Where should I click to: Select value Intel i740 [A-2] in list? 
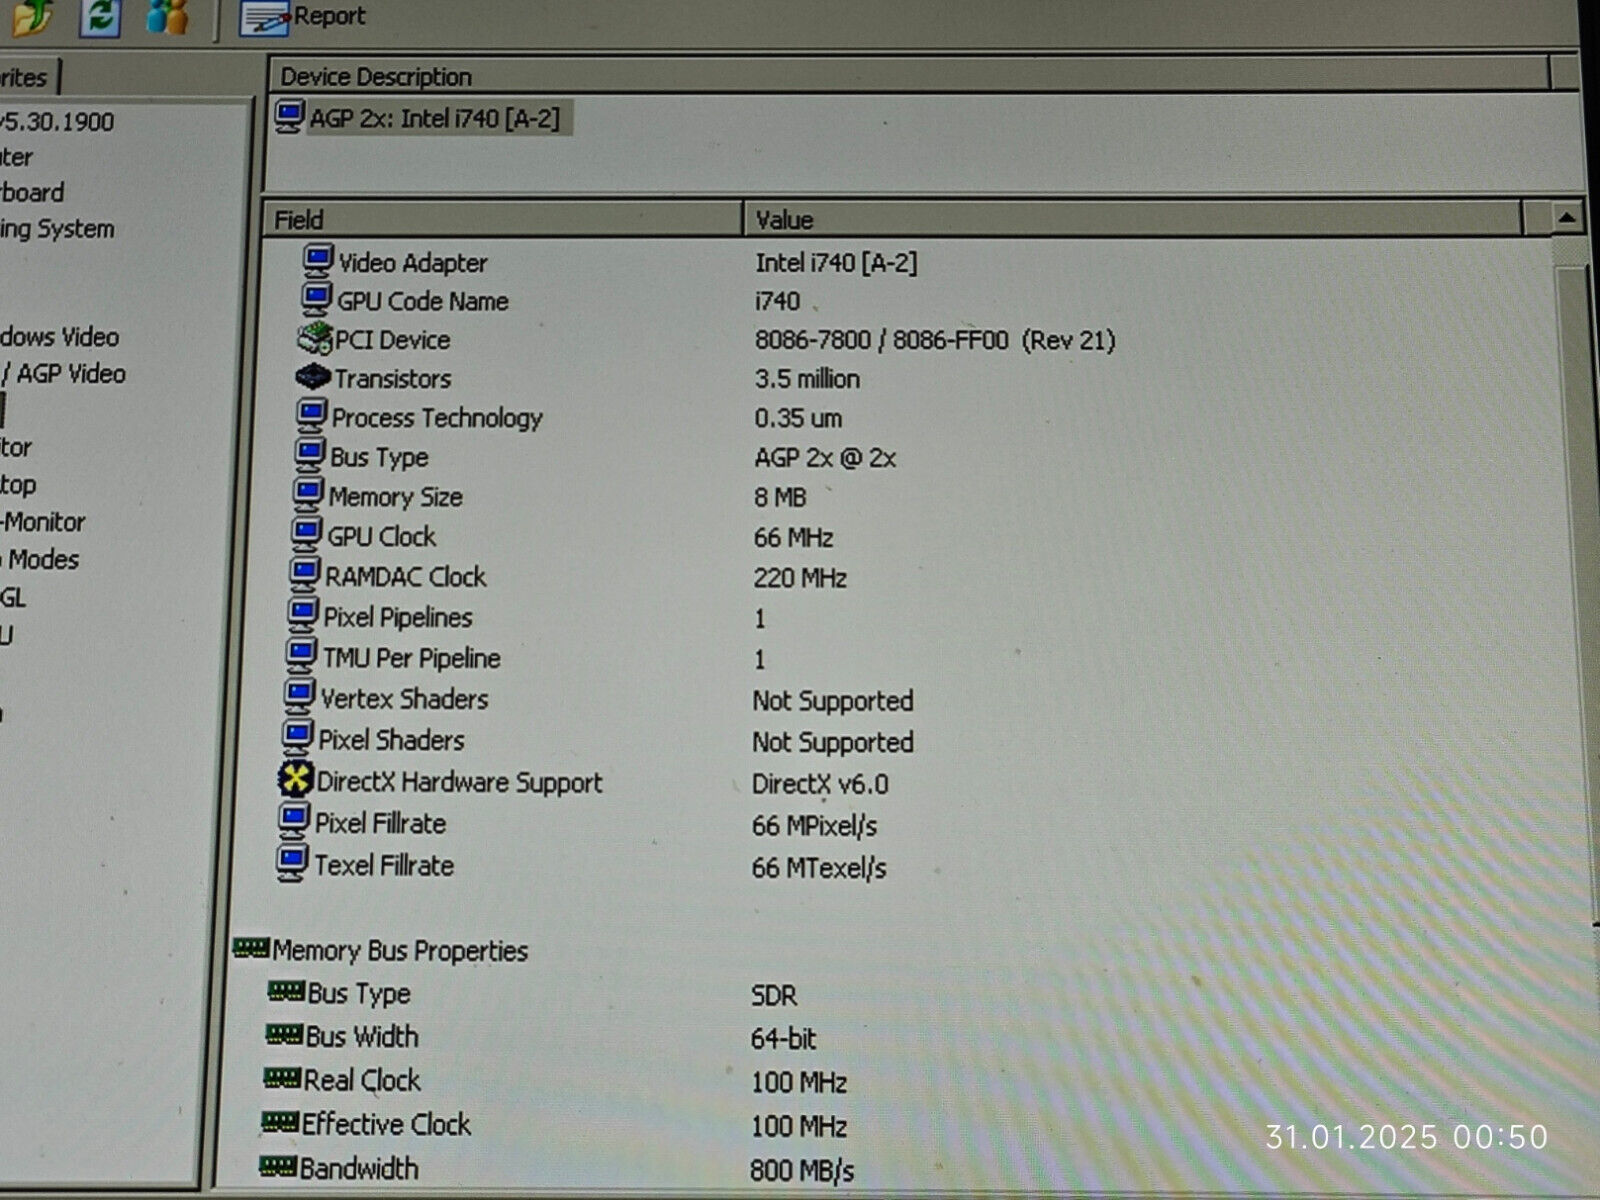tap(836, 263)
